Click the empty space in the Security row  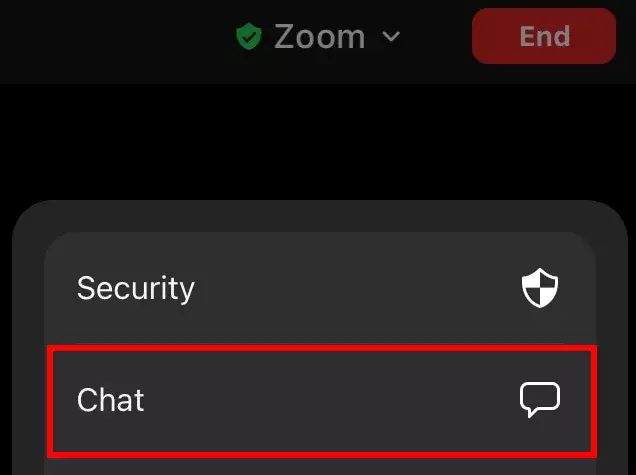pyautogui.click(x=350, y=289)
